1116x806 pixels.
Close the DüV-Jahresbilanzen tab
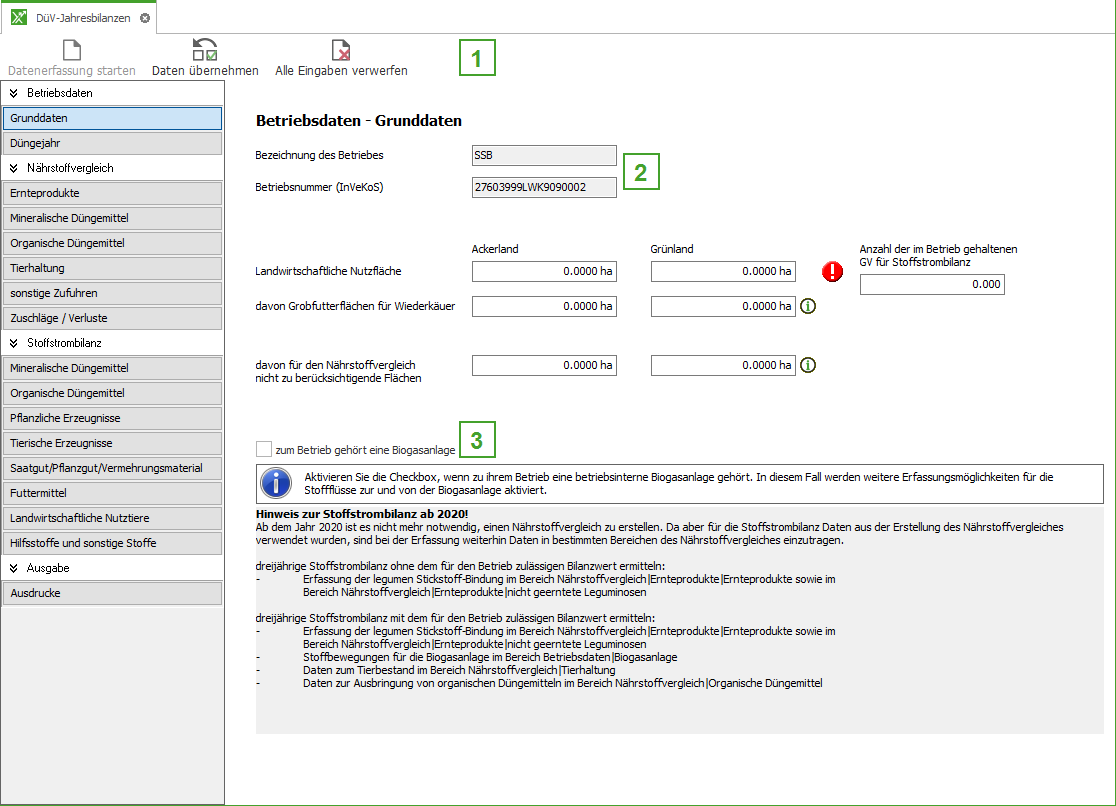tap(145, 18)
